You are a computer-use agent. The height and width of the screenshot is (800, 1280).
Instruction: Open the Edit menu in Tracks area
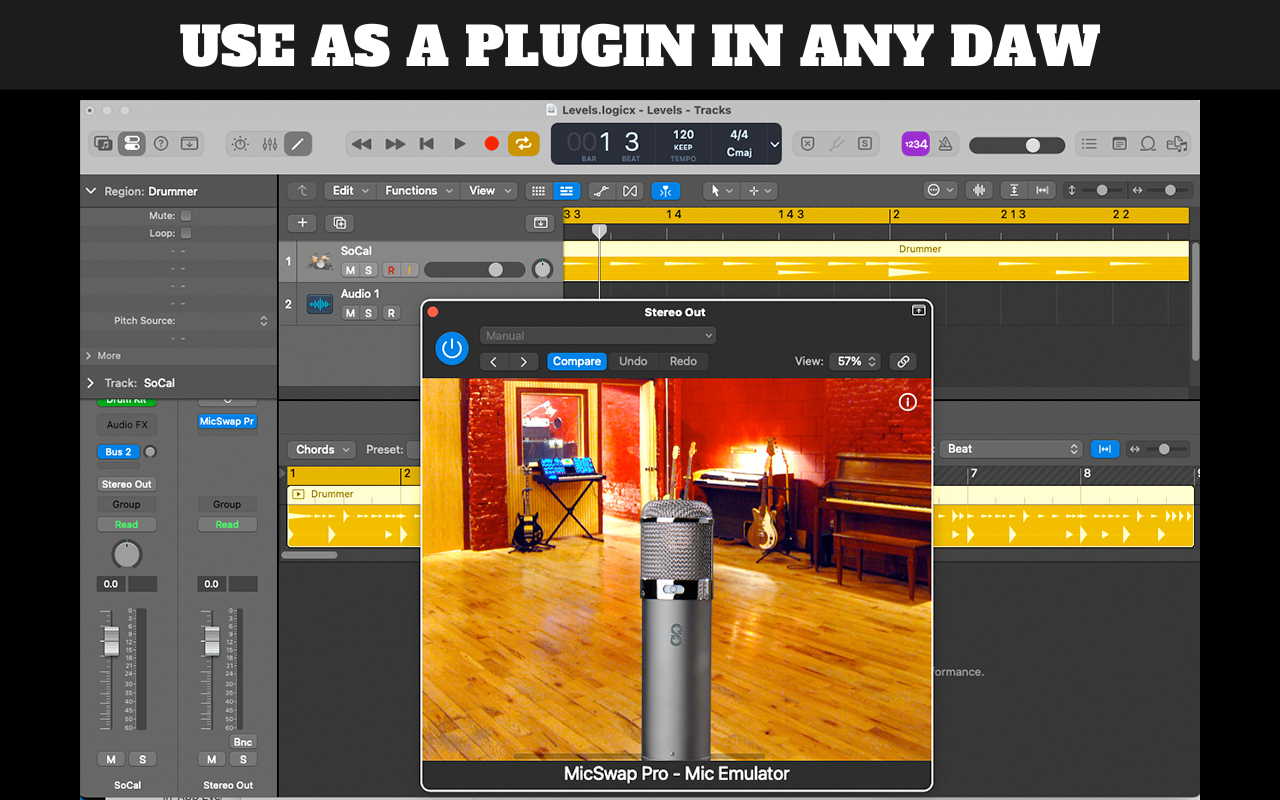coord(350,191)
